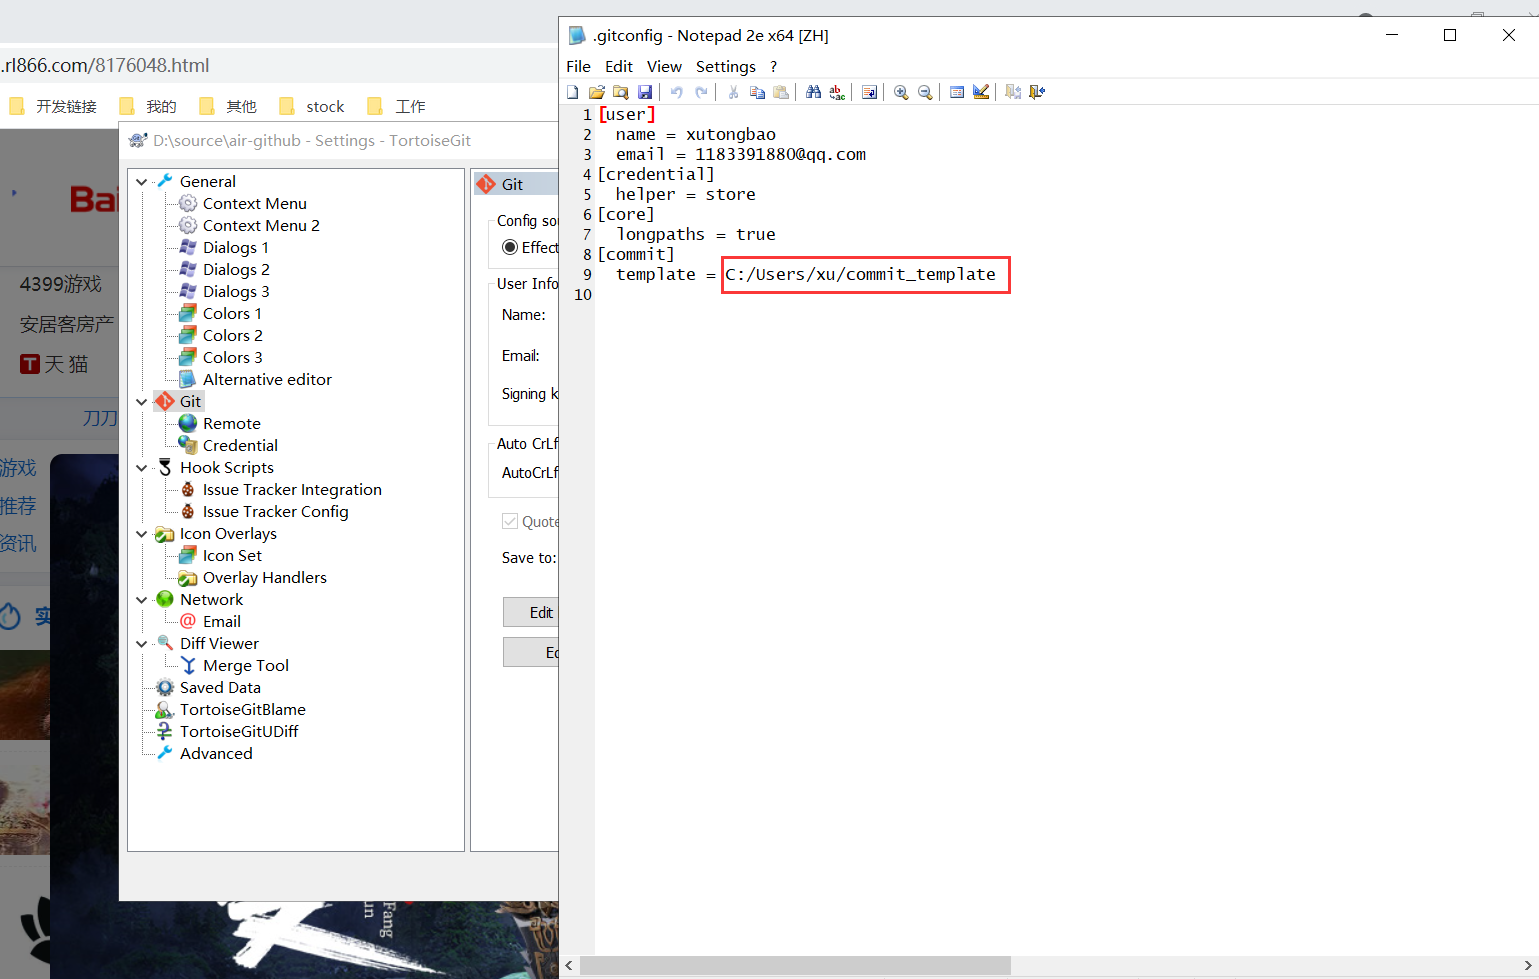Open Dialogs 1 settings page
This screenshot has height=979, width=1539.
[x=235, y=248]
